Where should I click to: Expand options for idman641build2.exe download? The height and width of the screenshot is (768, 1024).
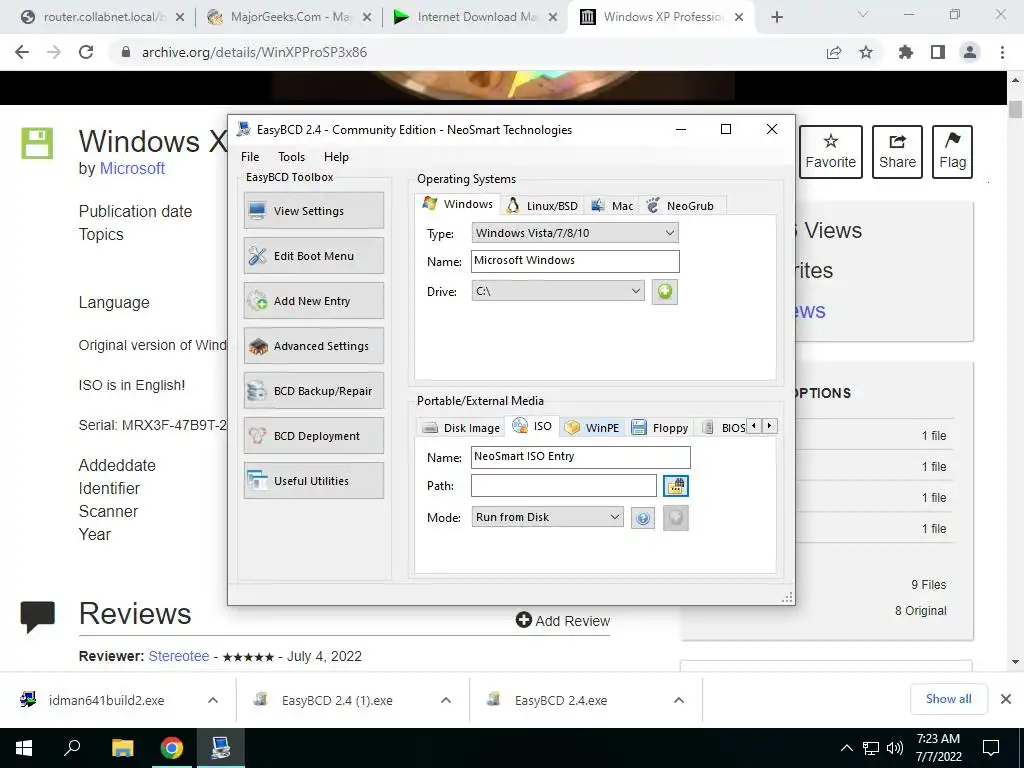tap(213, 700)
